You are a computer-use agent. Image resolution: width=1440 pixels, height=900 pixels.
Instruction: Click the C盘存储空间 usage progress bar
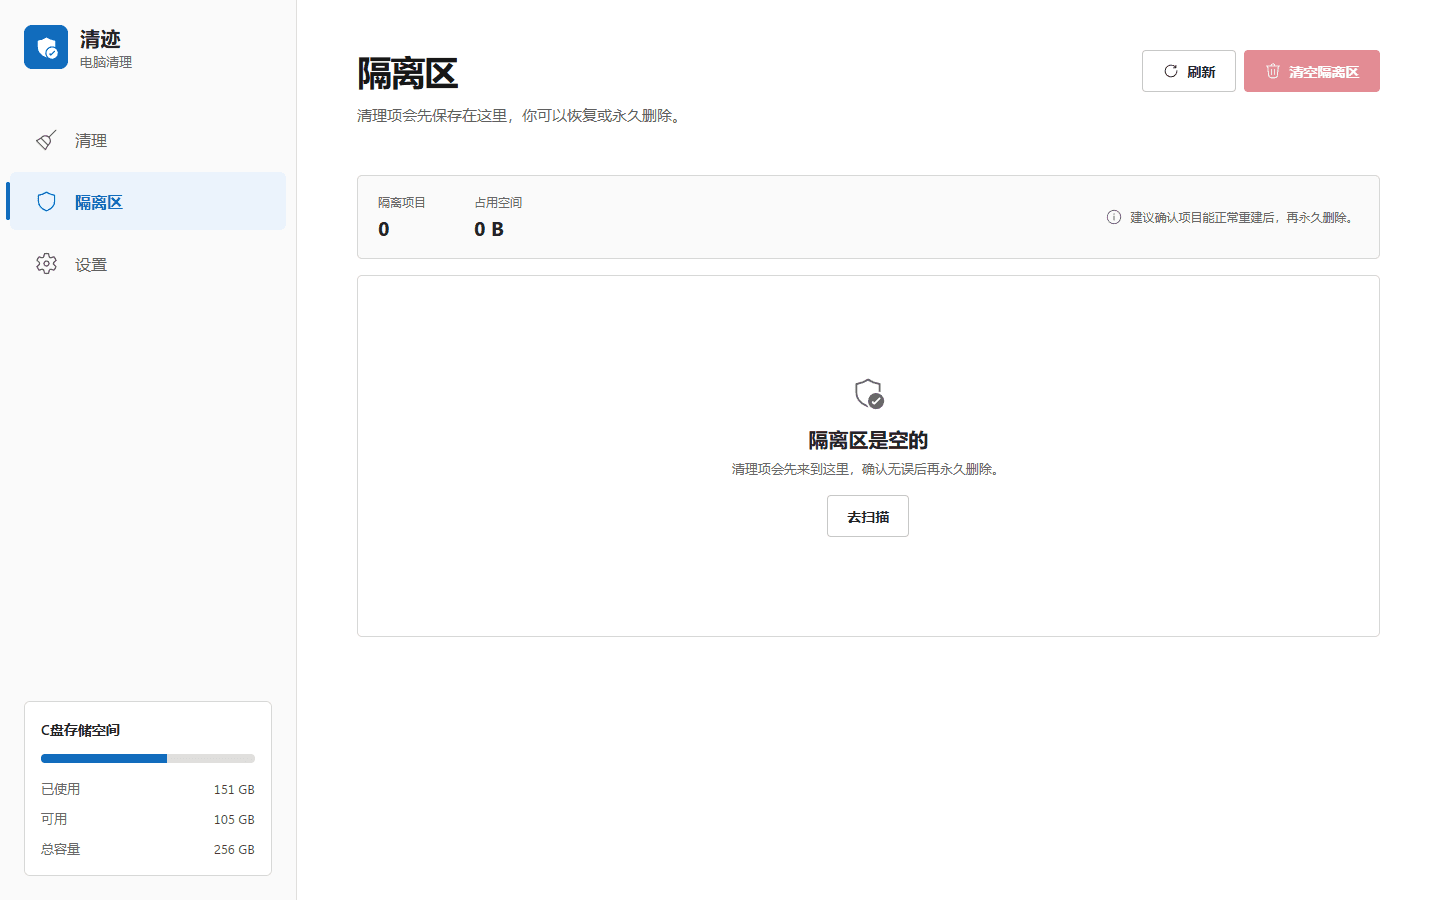pos(148,758)
